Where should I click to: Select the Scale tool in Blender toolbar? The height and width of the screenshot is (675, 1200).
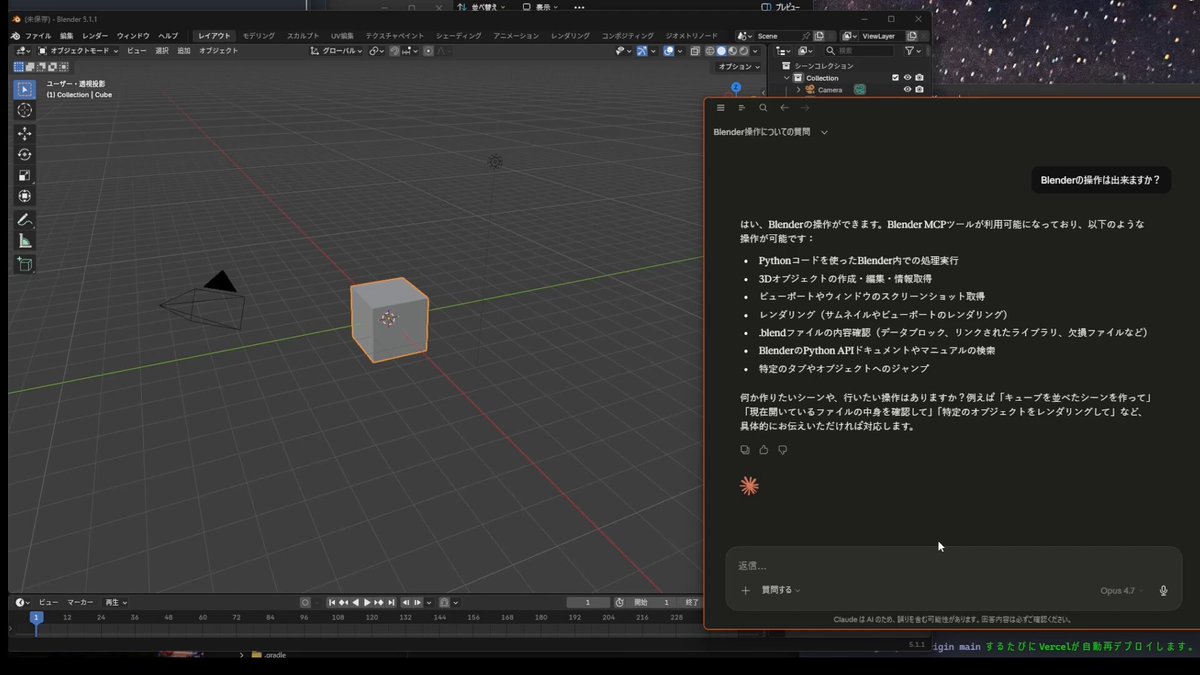click(25, 175)
